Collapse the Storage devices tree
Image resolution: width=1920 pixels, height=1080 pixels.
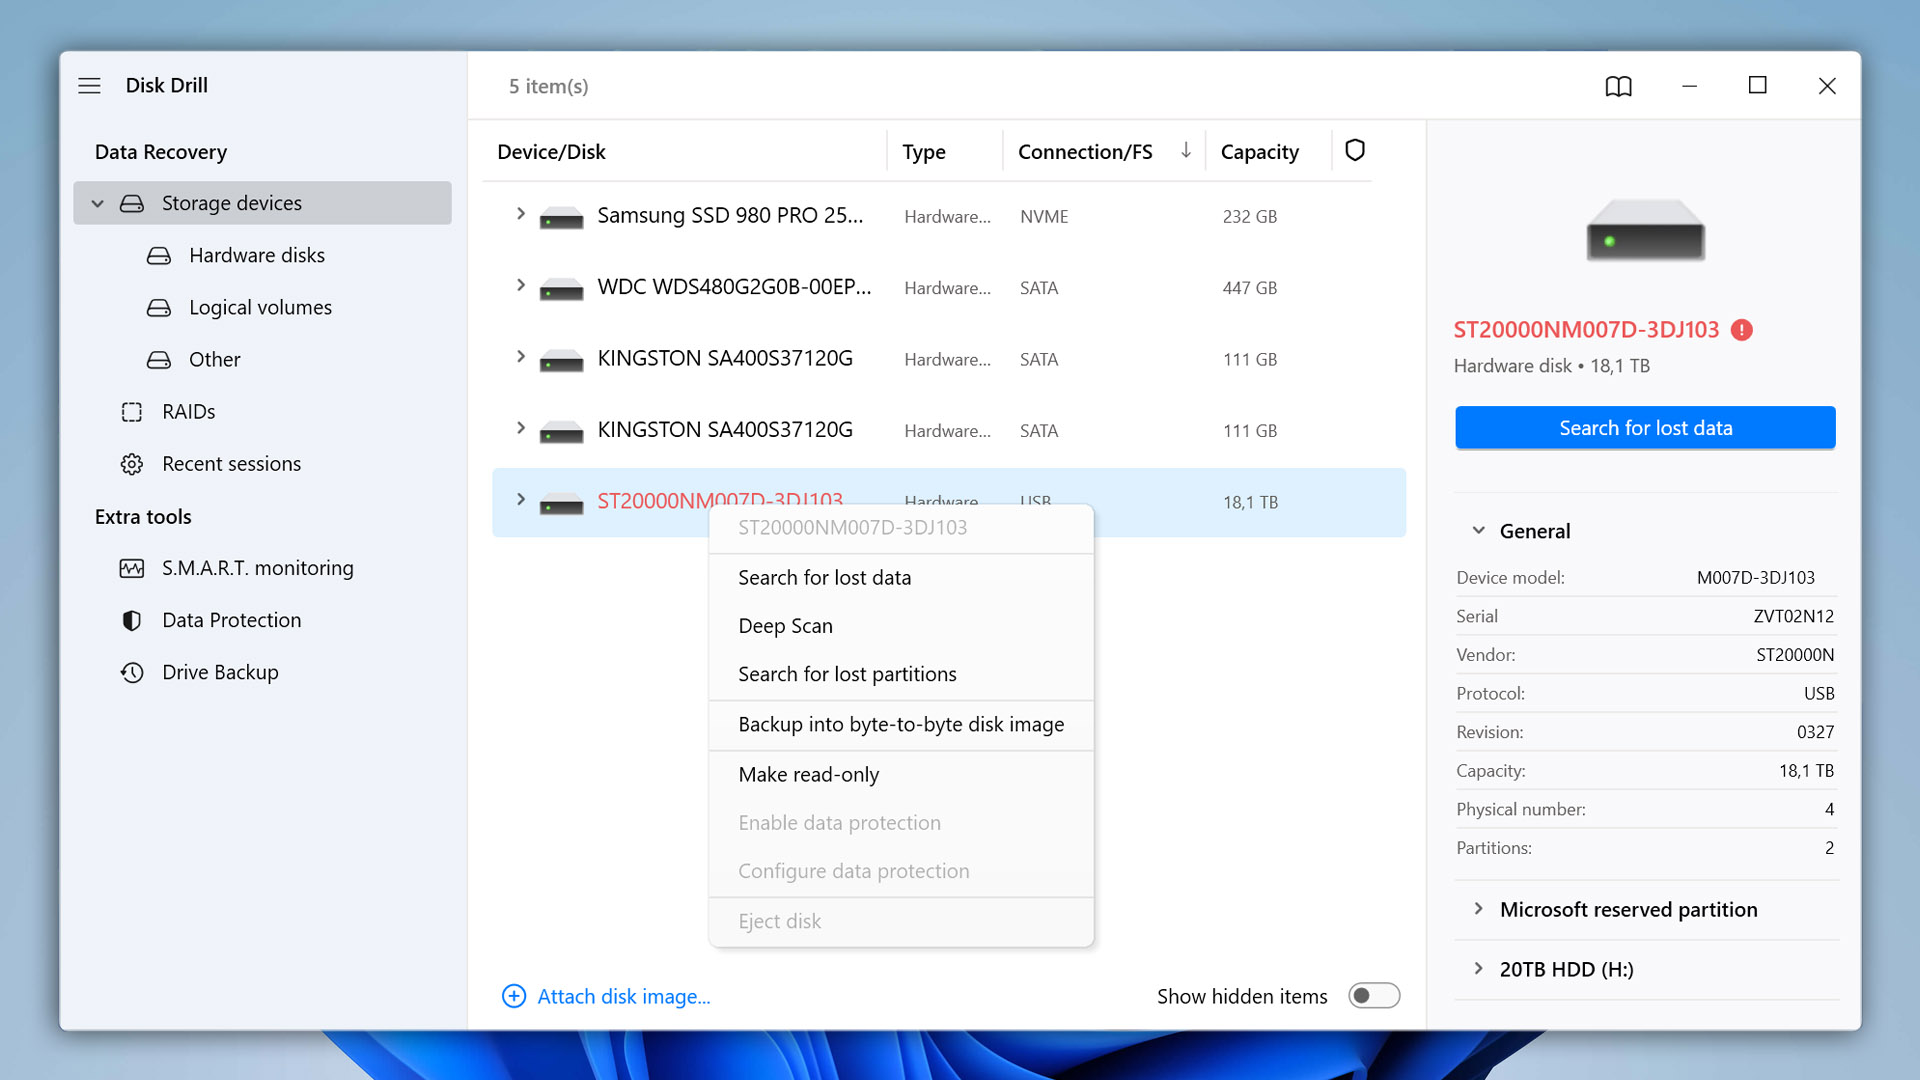coord(97,203)
